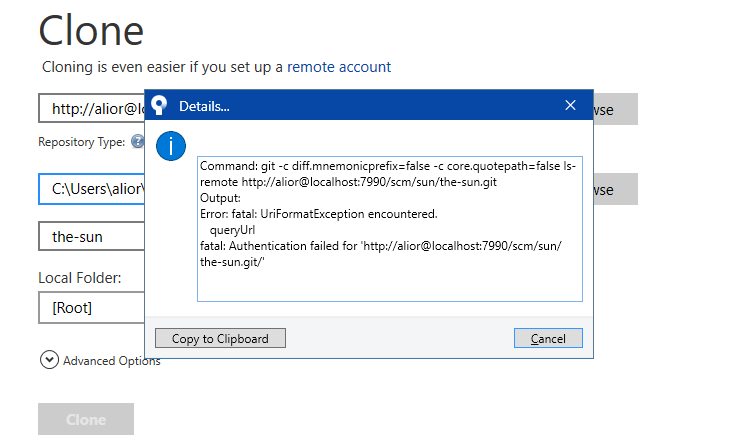Click the 'Repository Type:' label

tap(81, 142)
